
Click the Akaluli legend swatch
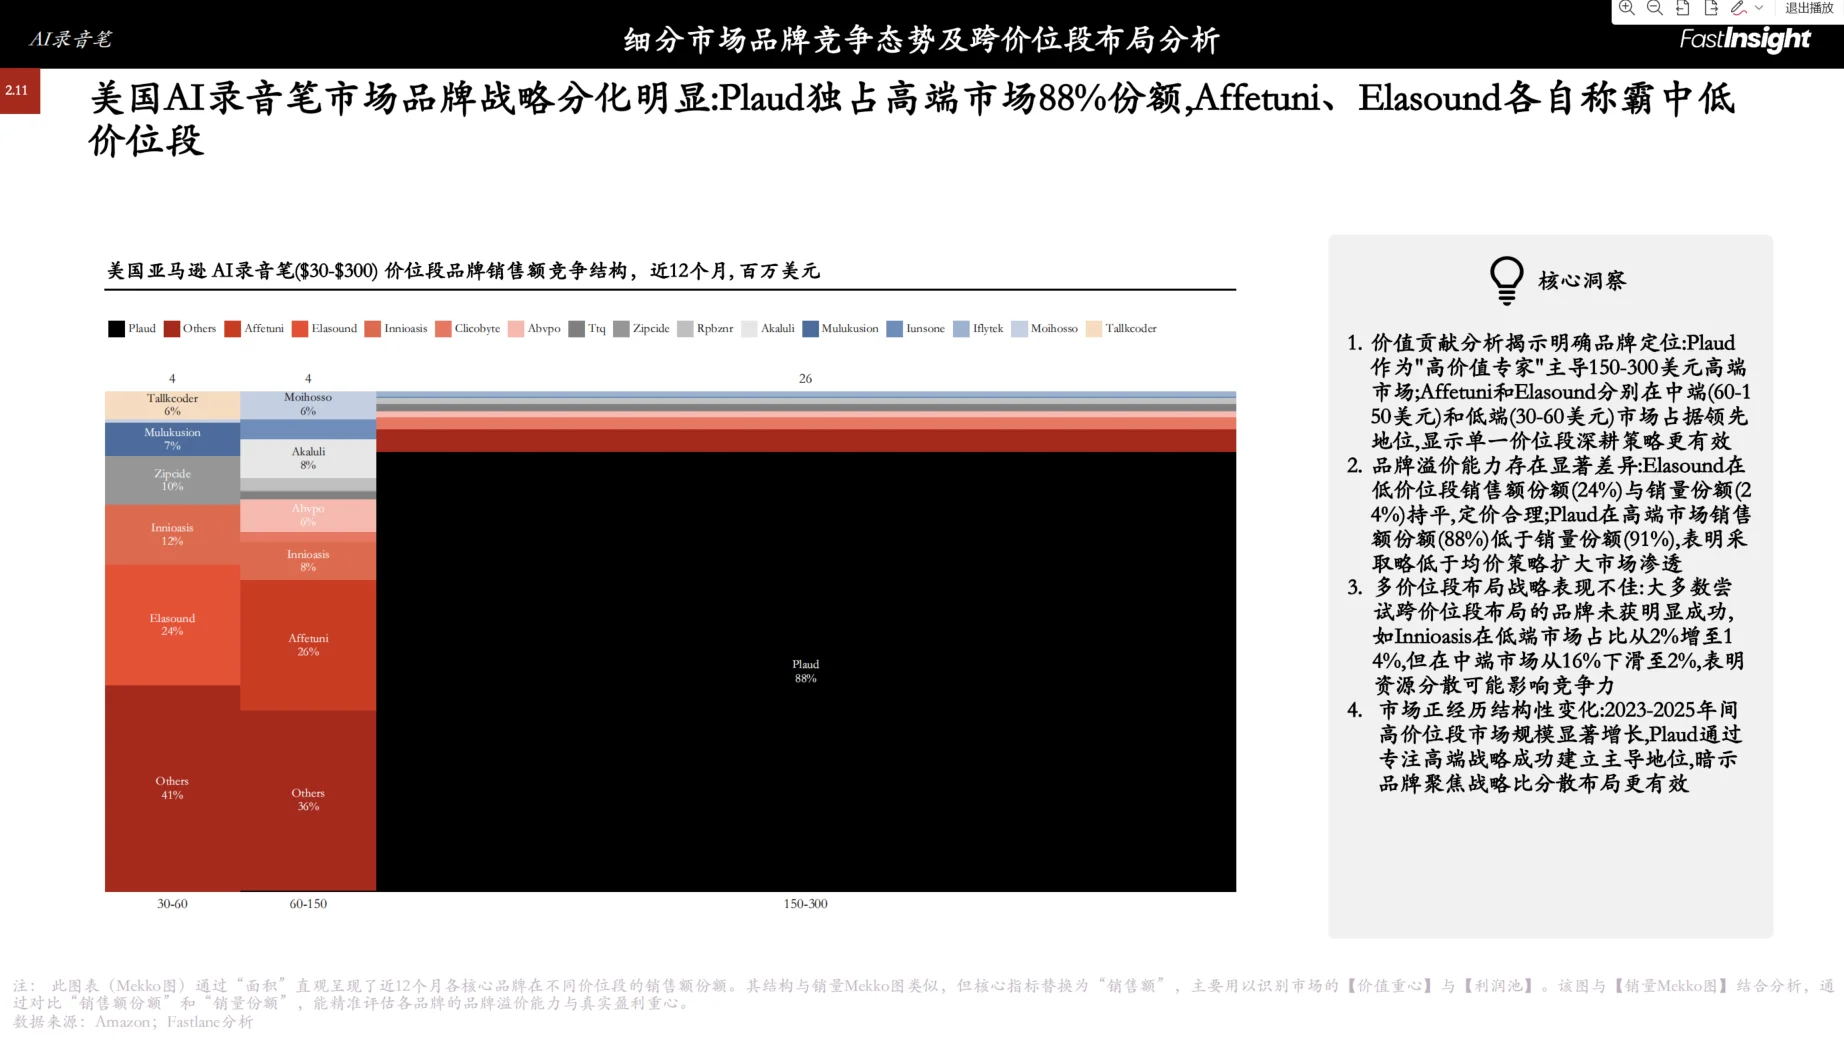749,329
